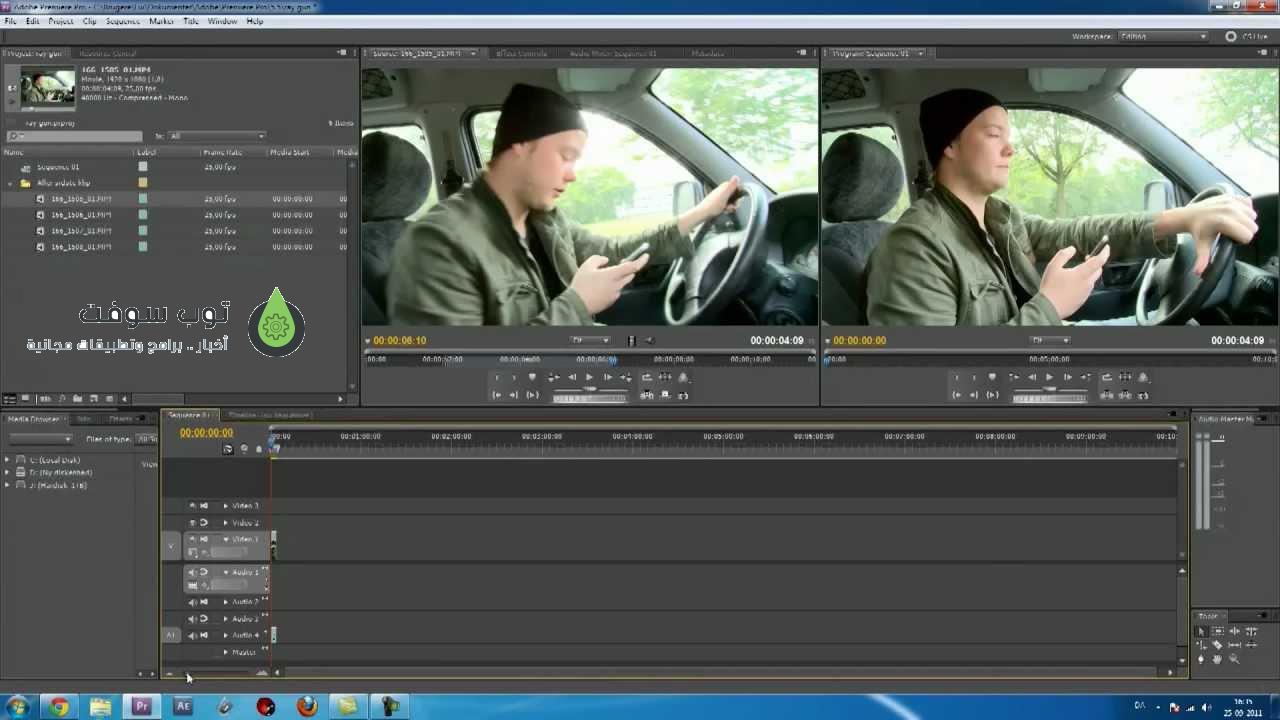
Task: Select the Zoom tool in Tools panel
Action: click(1233, 659)
